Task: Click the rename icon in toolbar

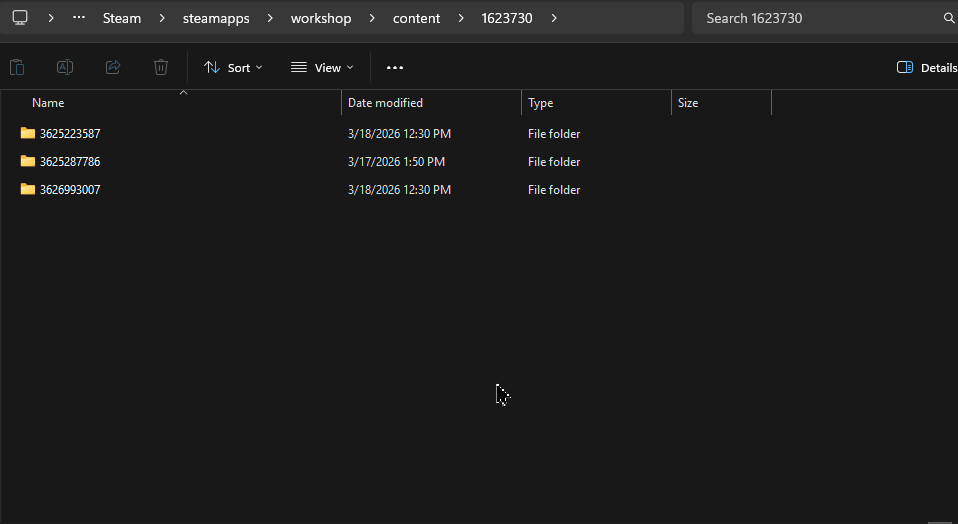Action: coord(65,67)
